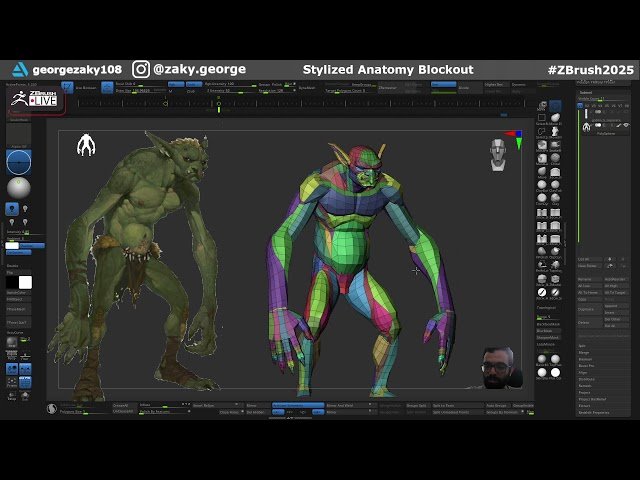Select visibility set V8 tab
Screen dimensions: 640x480
[x=627, y=106]
